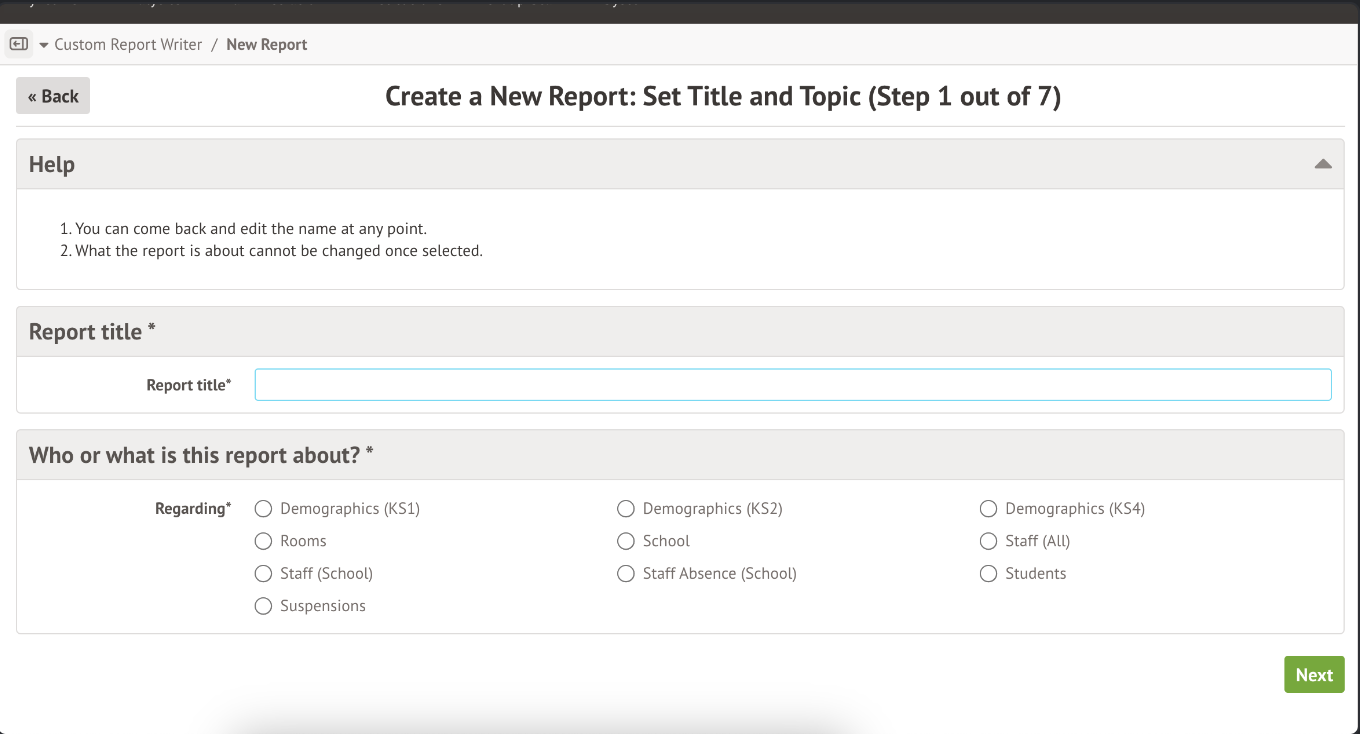
Task: Choose the Demographics (KS4) radio option
Action: coord(988,509)
